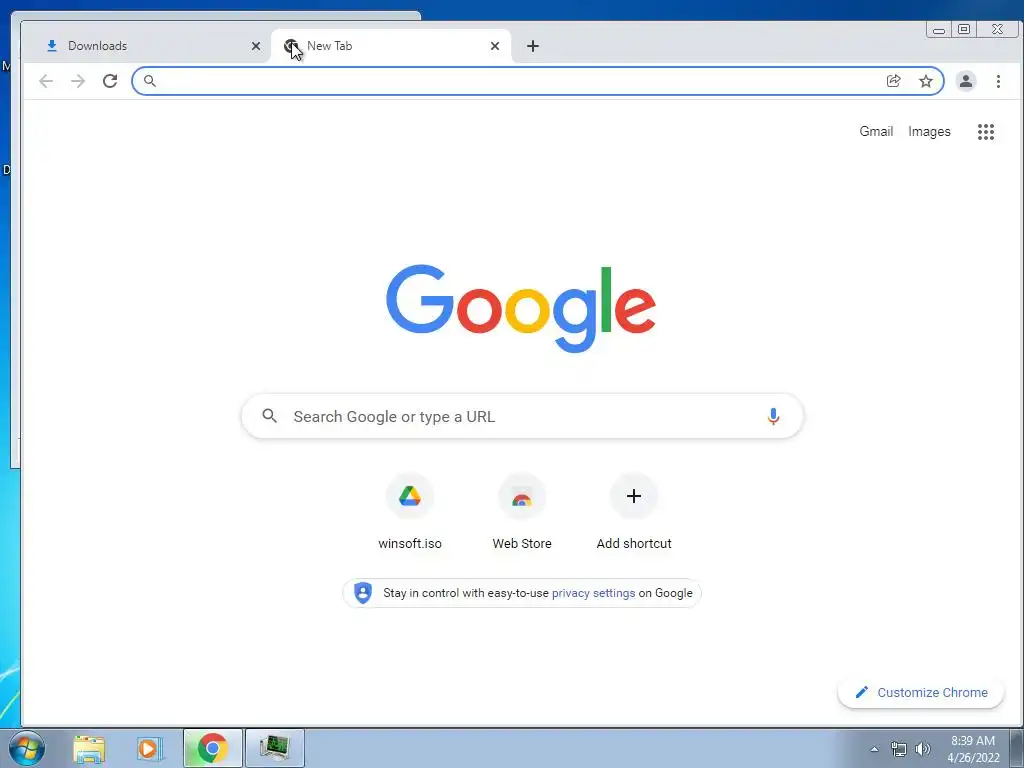The image size is (1024, 768).
Task: Follow the privacy settings link
Action: 593,593
